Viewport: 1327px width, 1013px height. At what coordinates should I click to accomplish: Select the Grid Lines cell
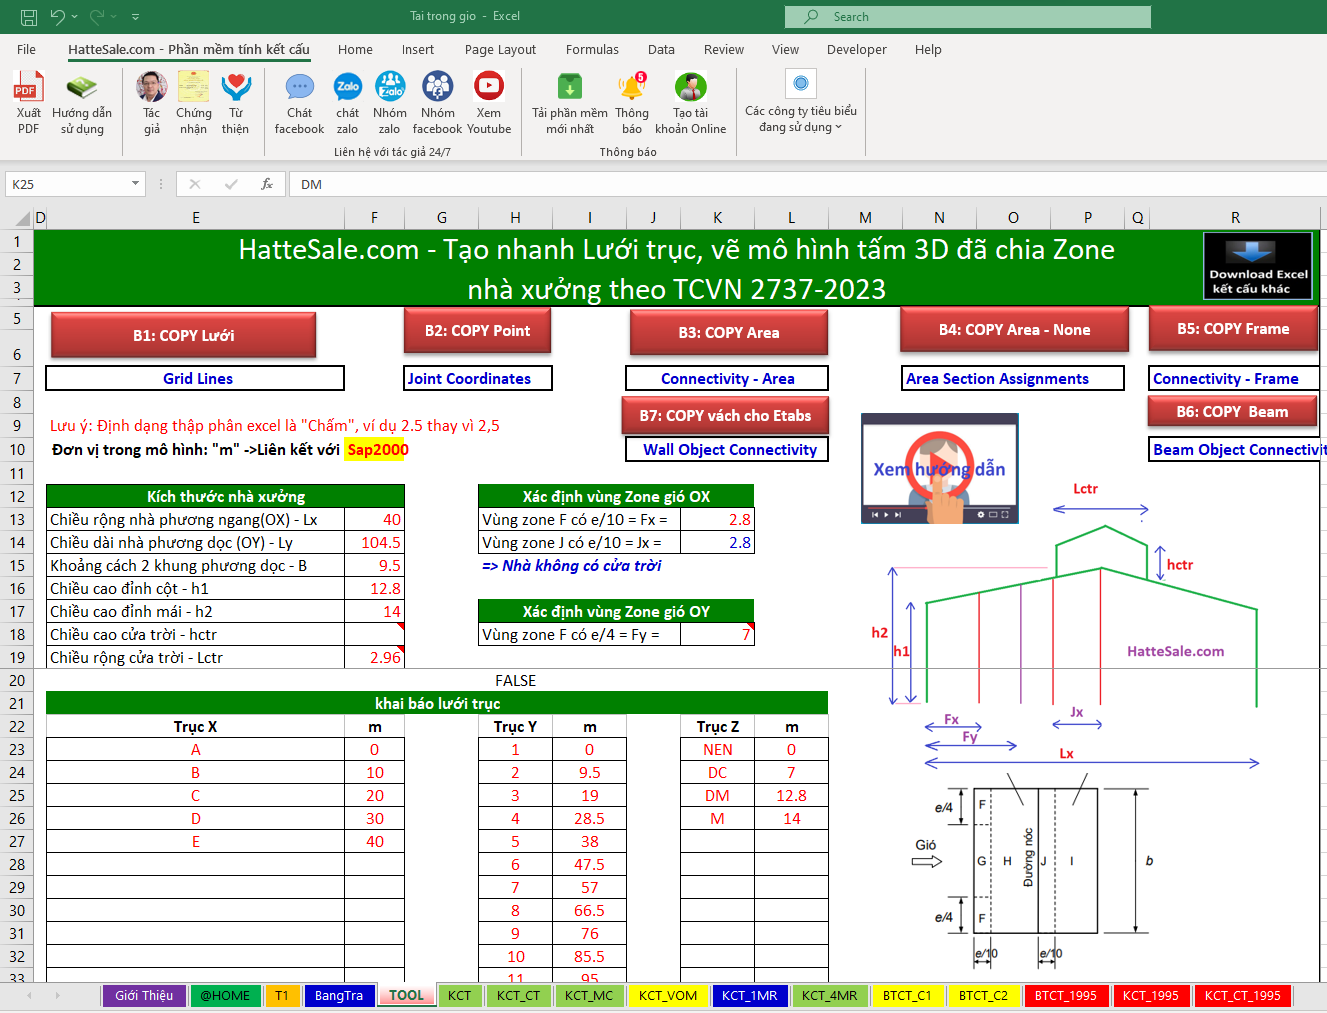tap(195, 378)
